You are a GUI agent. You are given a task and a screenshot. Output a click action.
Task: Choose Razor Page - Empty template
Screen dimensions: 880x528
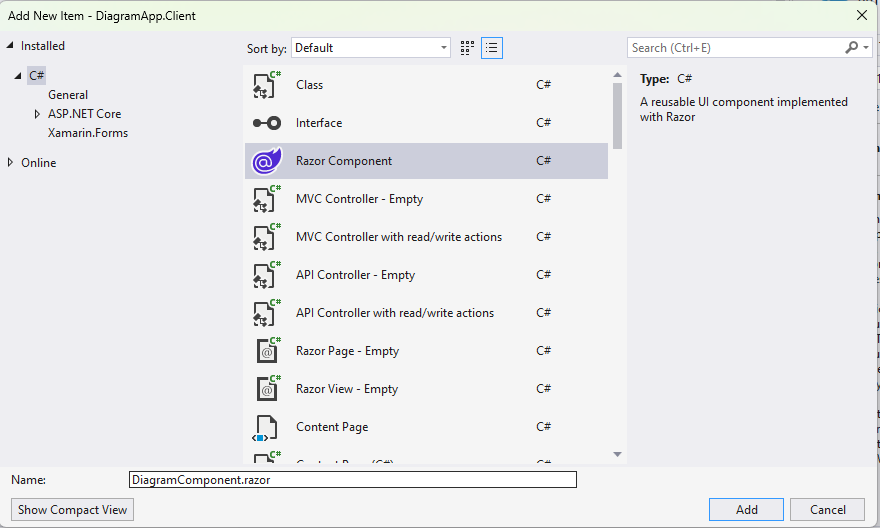coord(427,351)
